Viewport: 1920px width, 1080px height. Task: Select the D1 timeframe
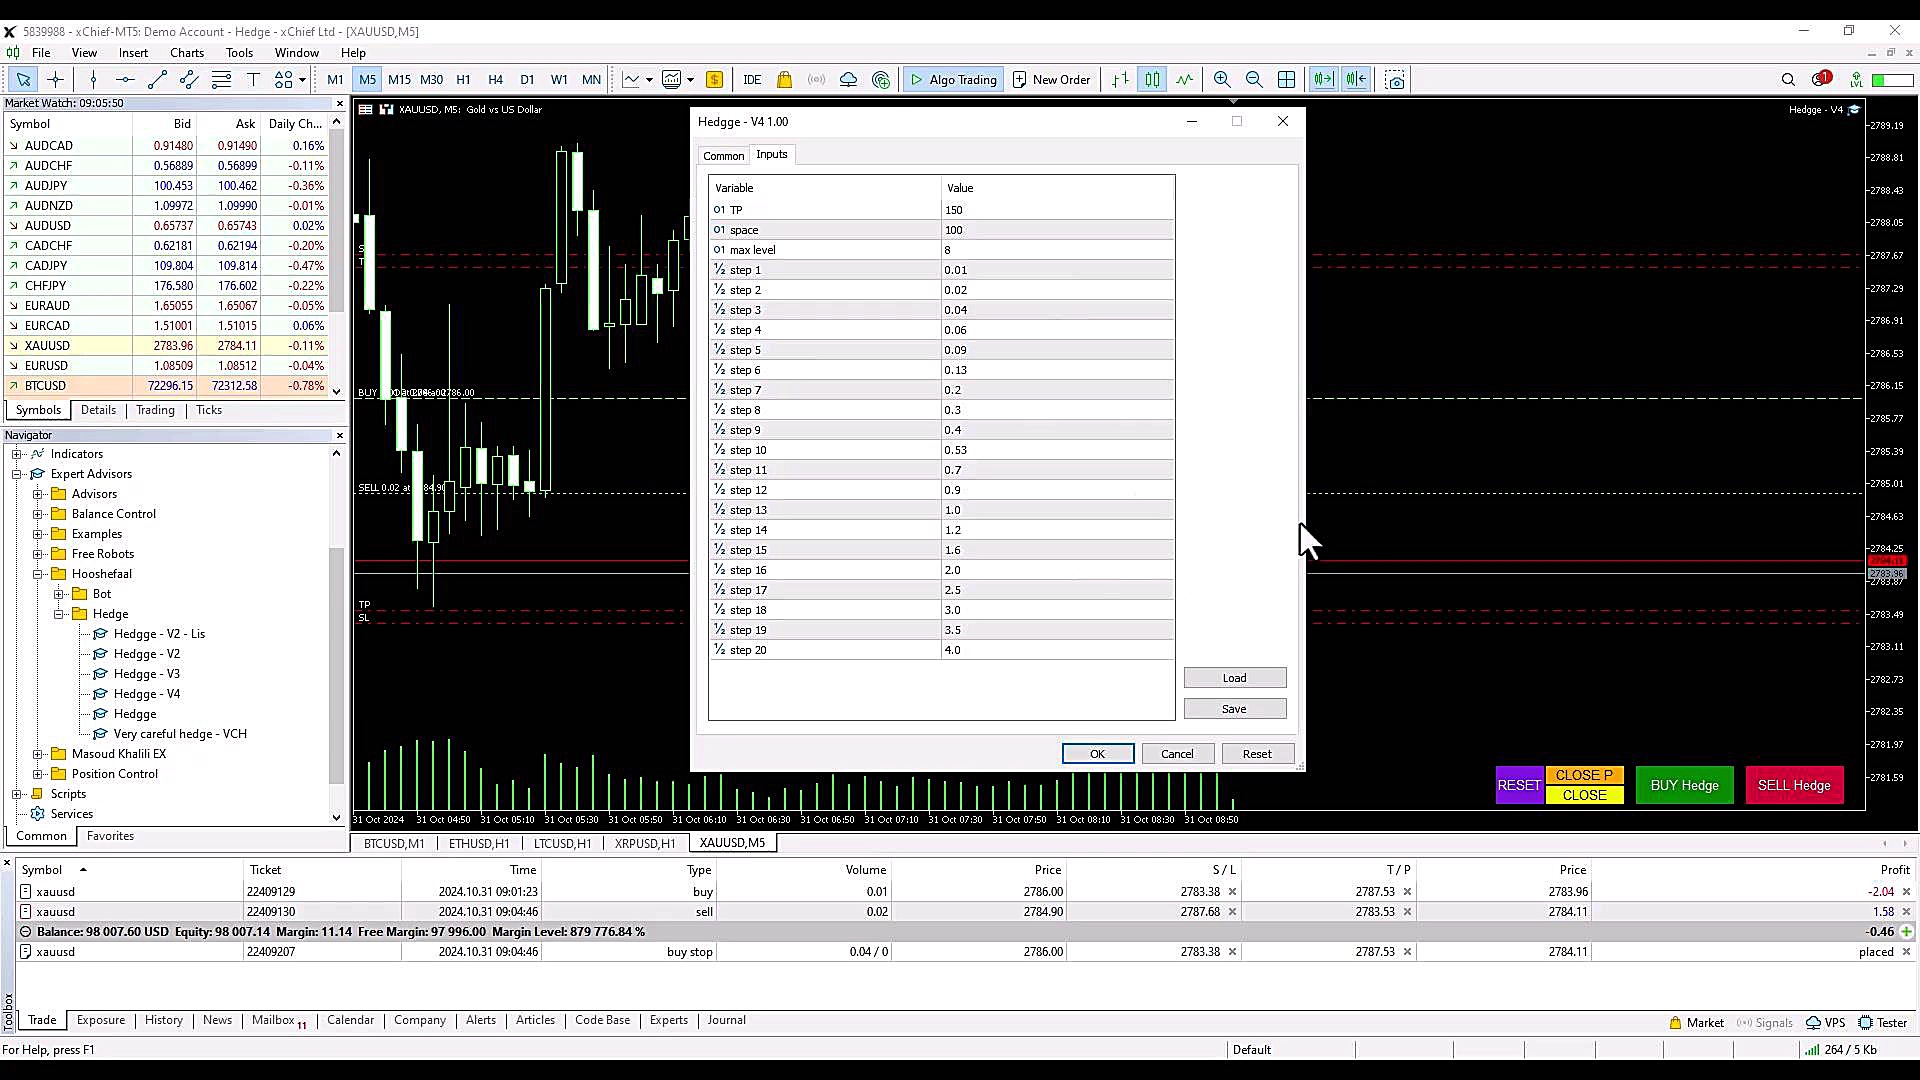point(527,80)
